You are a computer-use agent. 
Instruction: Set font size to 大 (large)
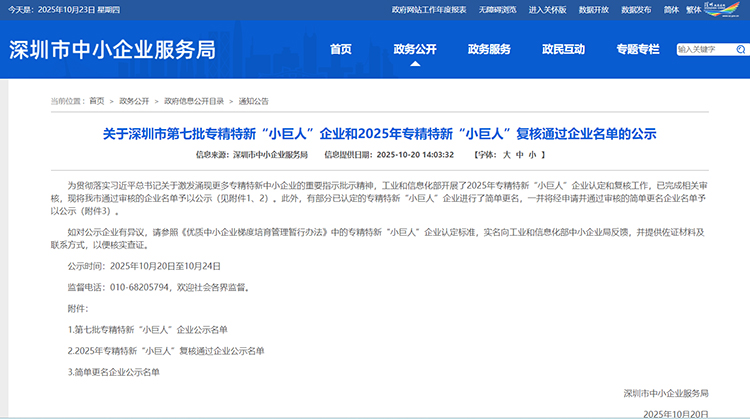click(507, 155)
